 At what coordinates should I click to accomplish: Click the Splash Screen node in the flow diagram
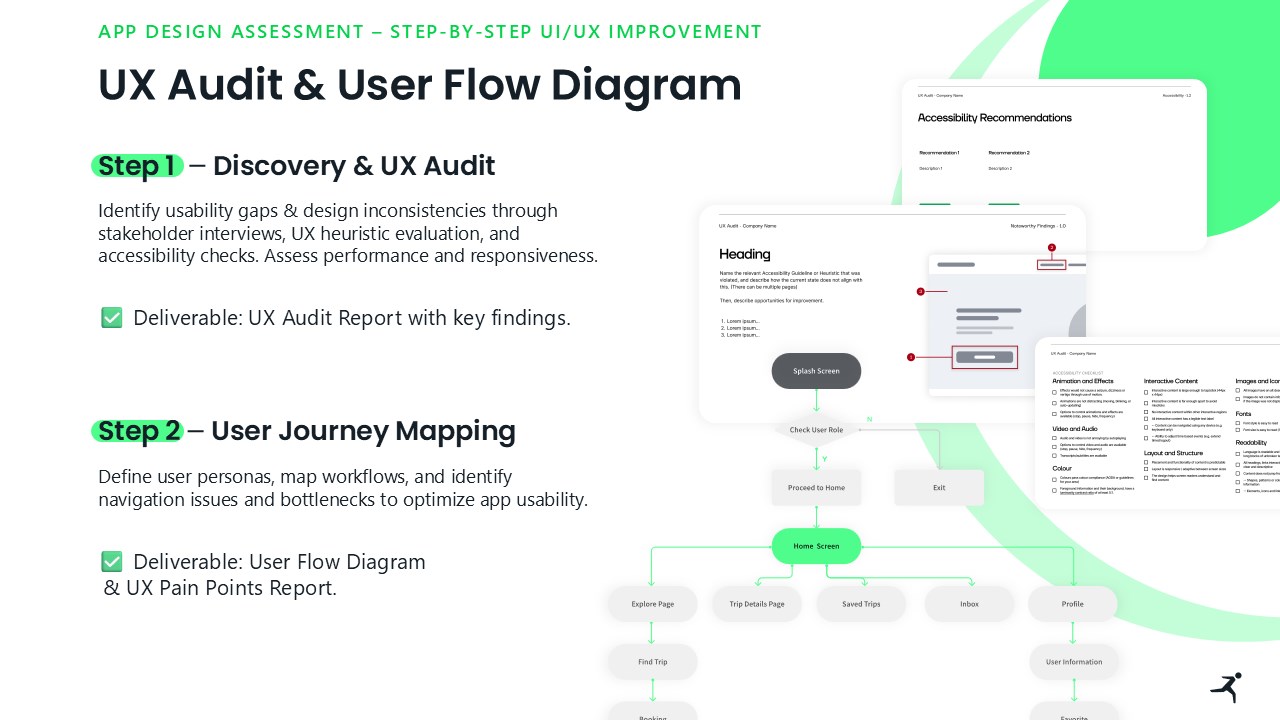point(816,371)
